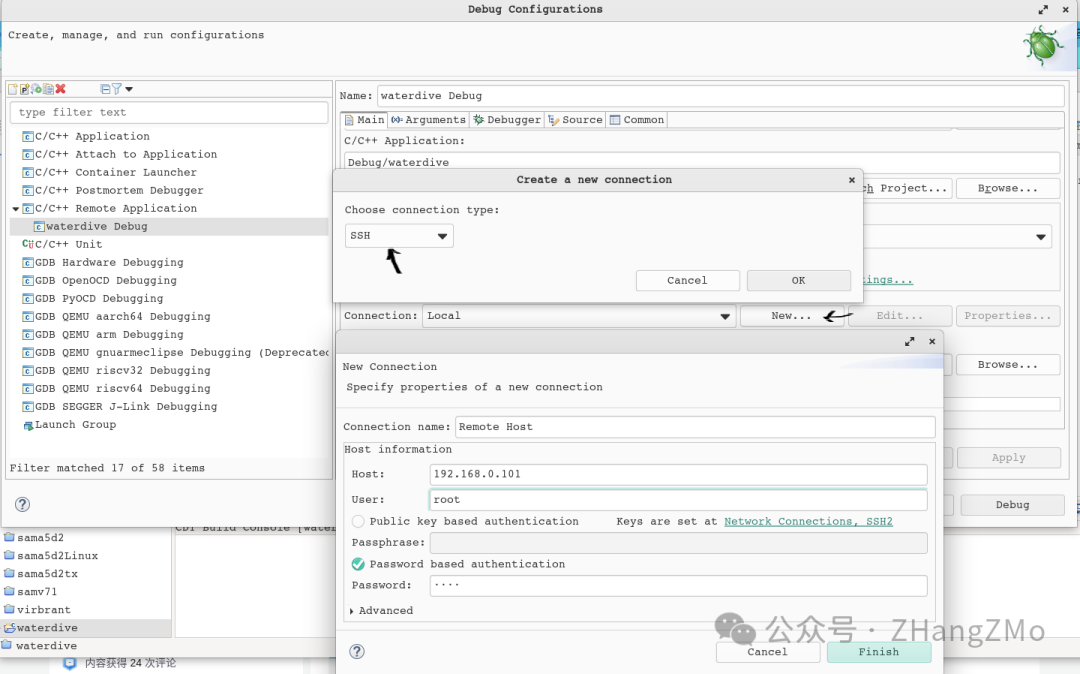Switch to the Arguments tab
The height and width of the screenshot is (674, 1080).
428,120
